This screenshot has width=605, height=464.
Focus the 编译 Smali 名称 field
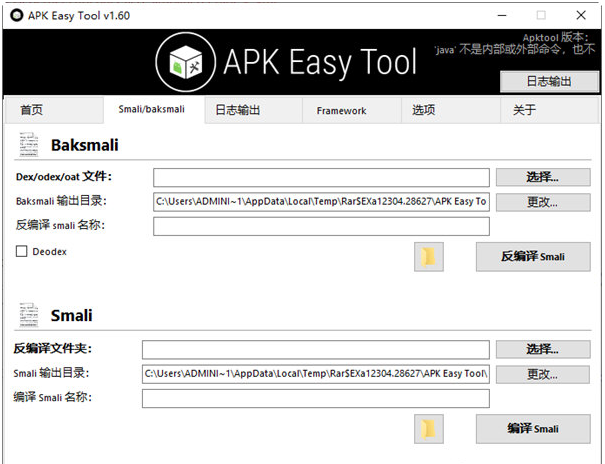click(x=316, y=398)
